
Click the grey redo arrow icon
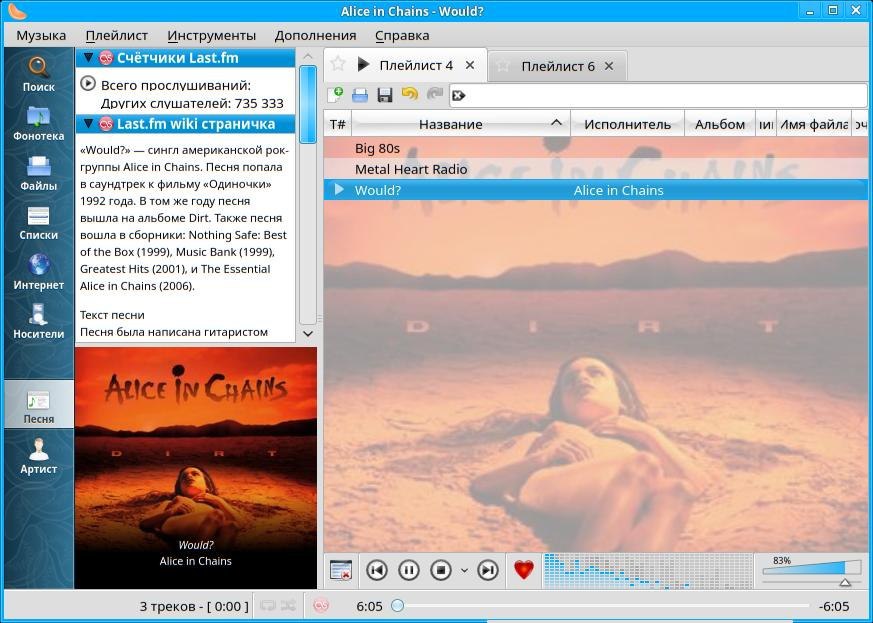(434, 94)
